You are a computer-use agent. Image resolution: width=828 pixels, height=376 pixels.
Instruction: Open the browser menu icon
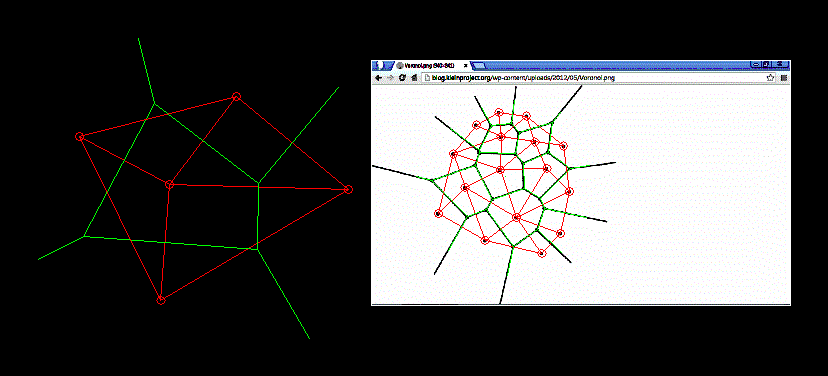[784, 78]
